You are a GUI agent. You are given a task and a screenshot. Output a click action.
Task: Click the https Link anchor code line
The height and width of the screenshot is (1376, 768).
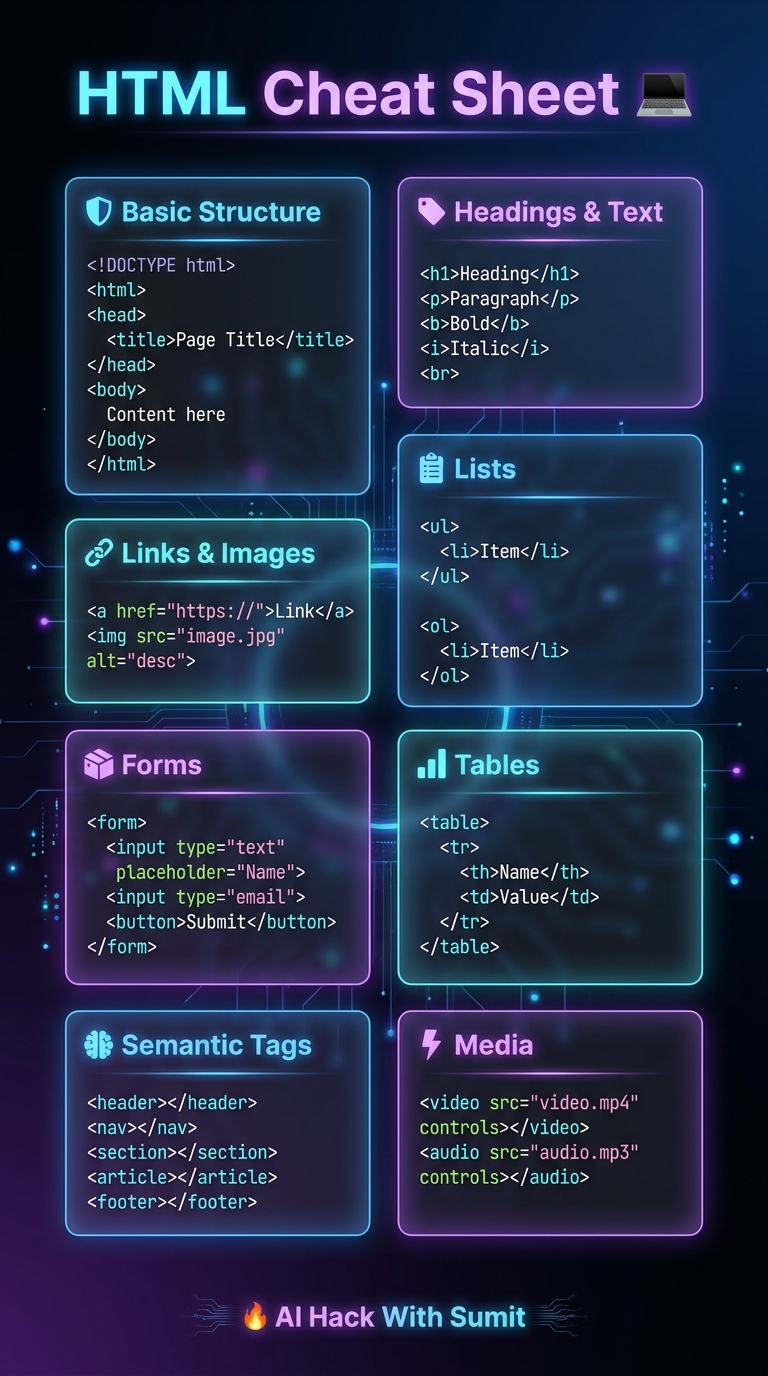point(220,611)
